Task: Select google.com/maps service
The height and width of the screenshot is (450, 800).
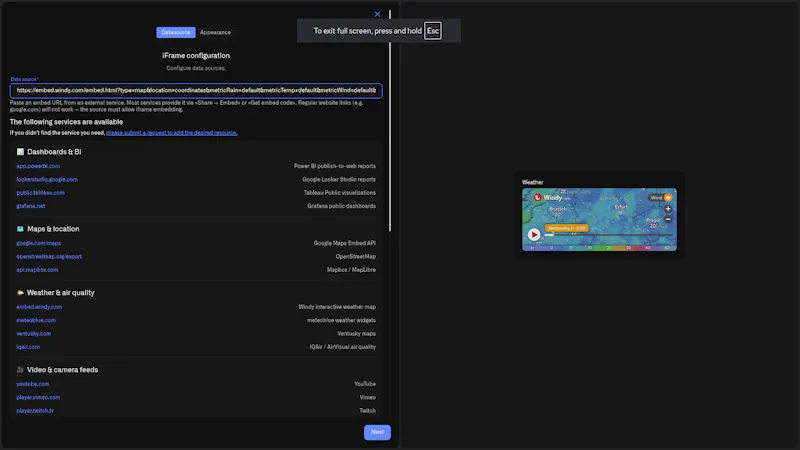Action: point(38,243)
